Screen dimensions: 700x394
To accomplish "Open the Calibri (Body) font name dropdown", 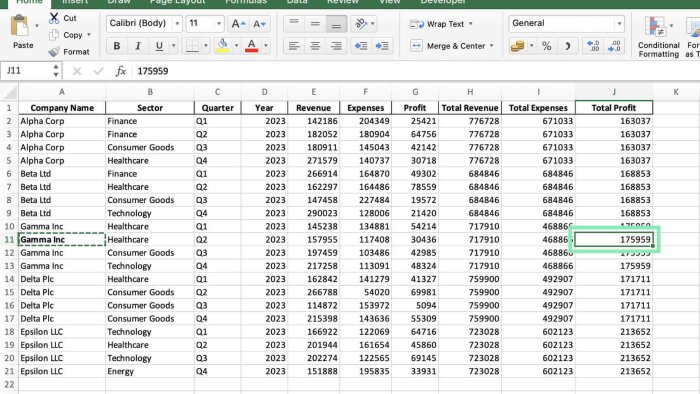I will click(177, 24).
